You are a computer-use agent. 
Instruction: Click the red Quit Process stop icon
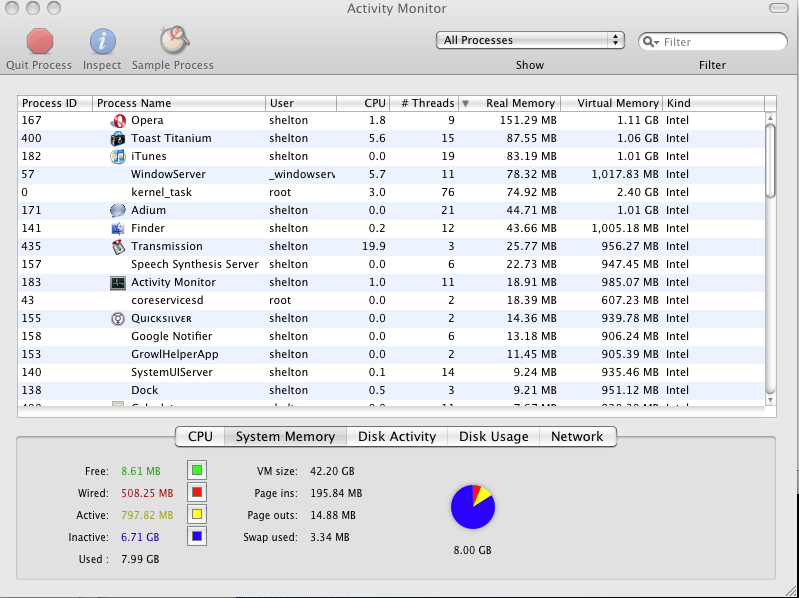(40, 41)
